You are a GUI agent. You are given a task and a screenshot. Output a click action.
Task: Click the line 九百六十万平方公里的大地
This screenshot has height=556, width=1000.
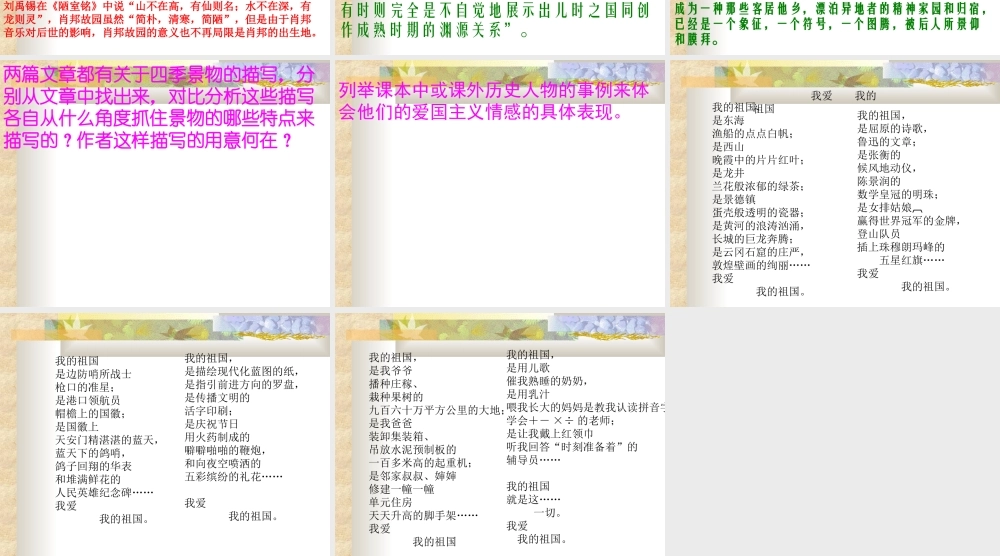point(437,410)
